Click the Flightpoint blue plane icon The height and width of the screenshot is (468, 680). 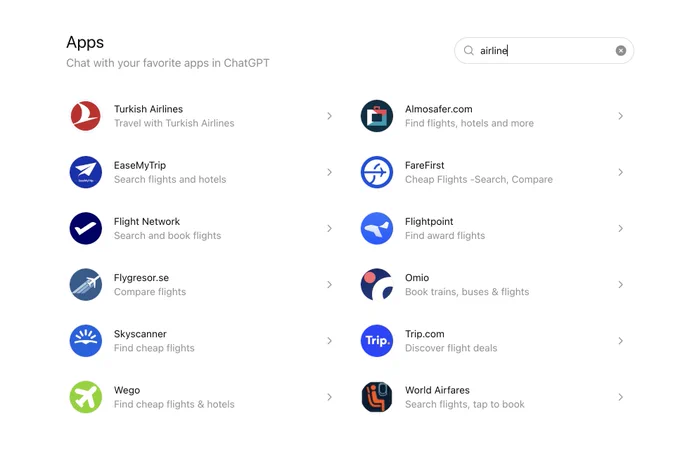click(377, 228)
